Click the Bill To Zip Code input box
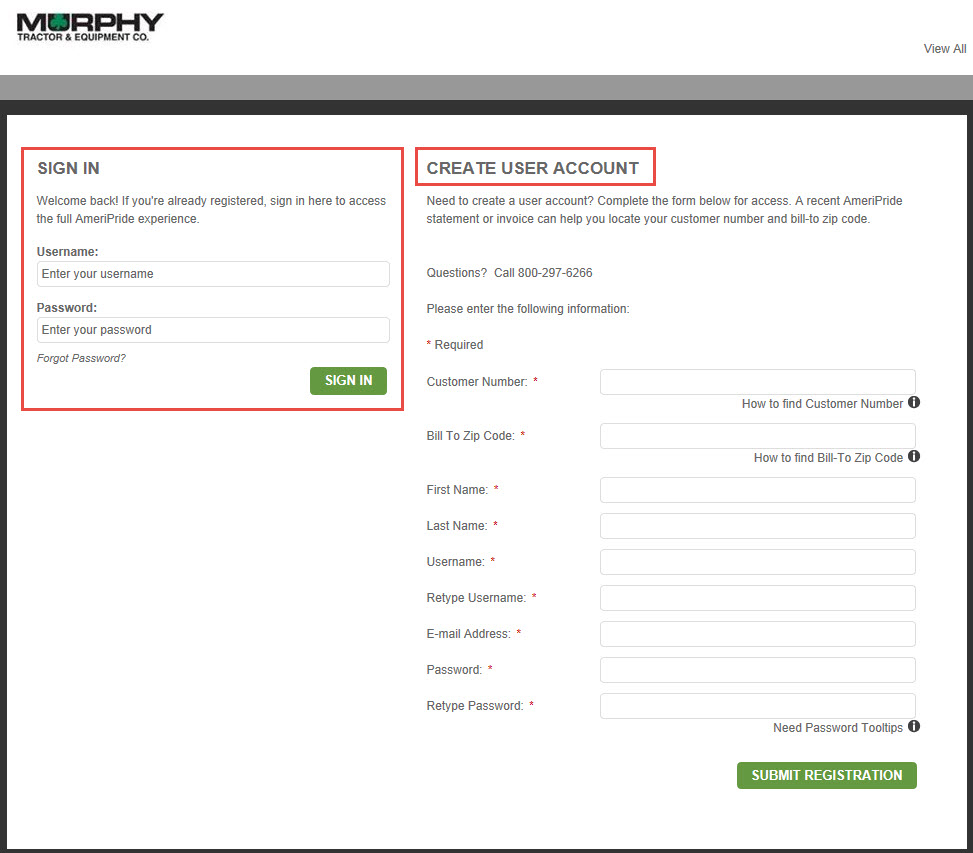973x853 pixels. [x=757, y=436]
